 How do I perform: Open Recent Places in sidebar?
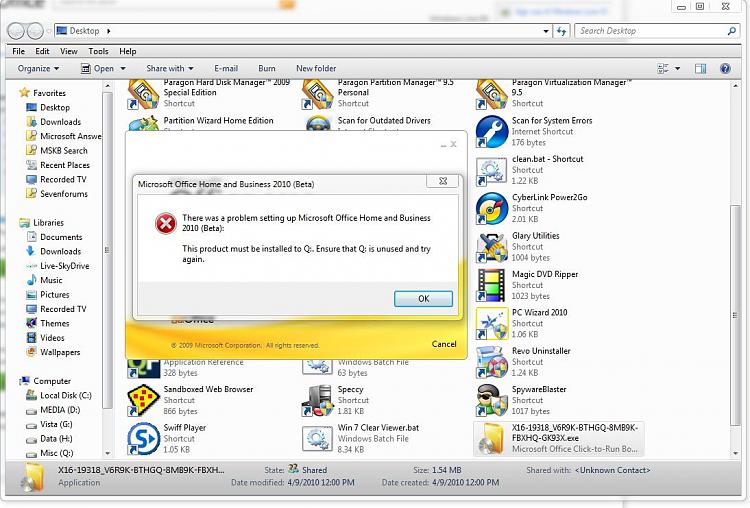tap(65, 165)
